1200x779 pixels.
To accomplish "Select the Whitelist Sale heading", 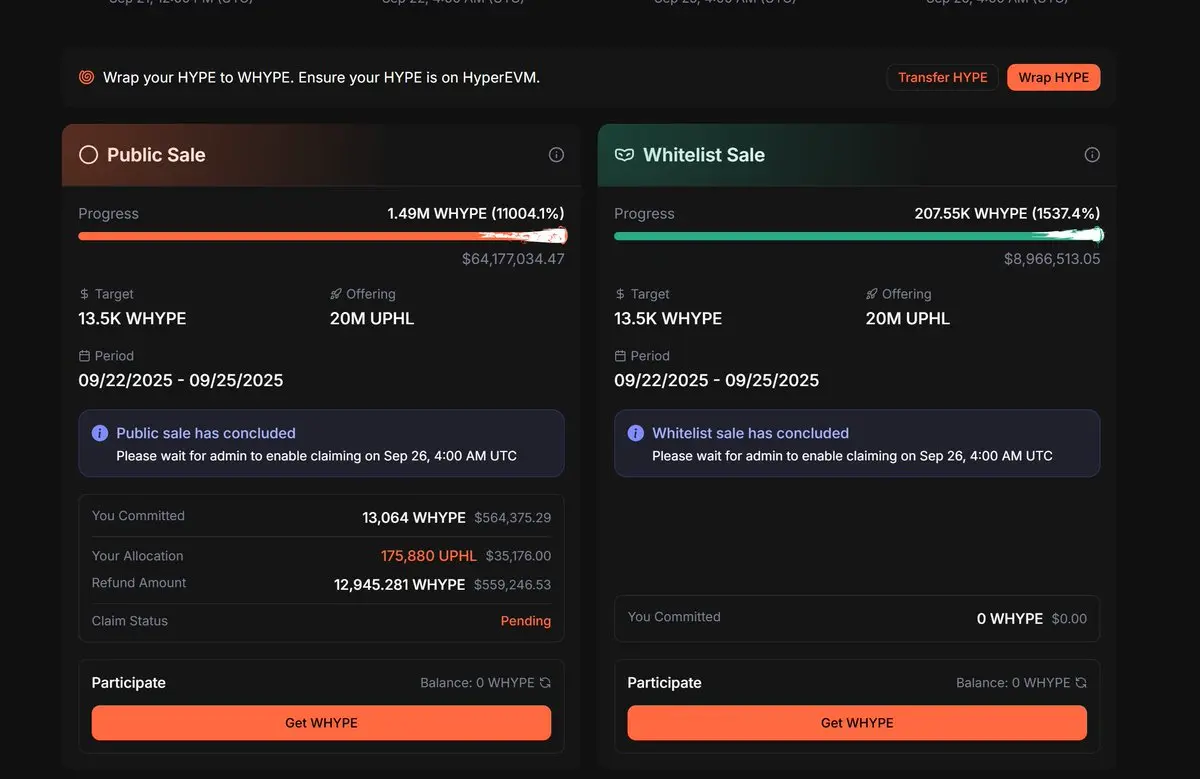I will [x=704, y=155].
